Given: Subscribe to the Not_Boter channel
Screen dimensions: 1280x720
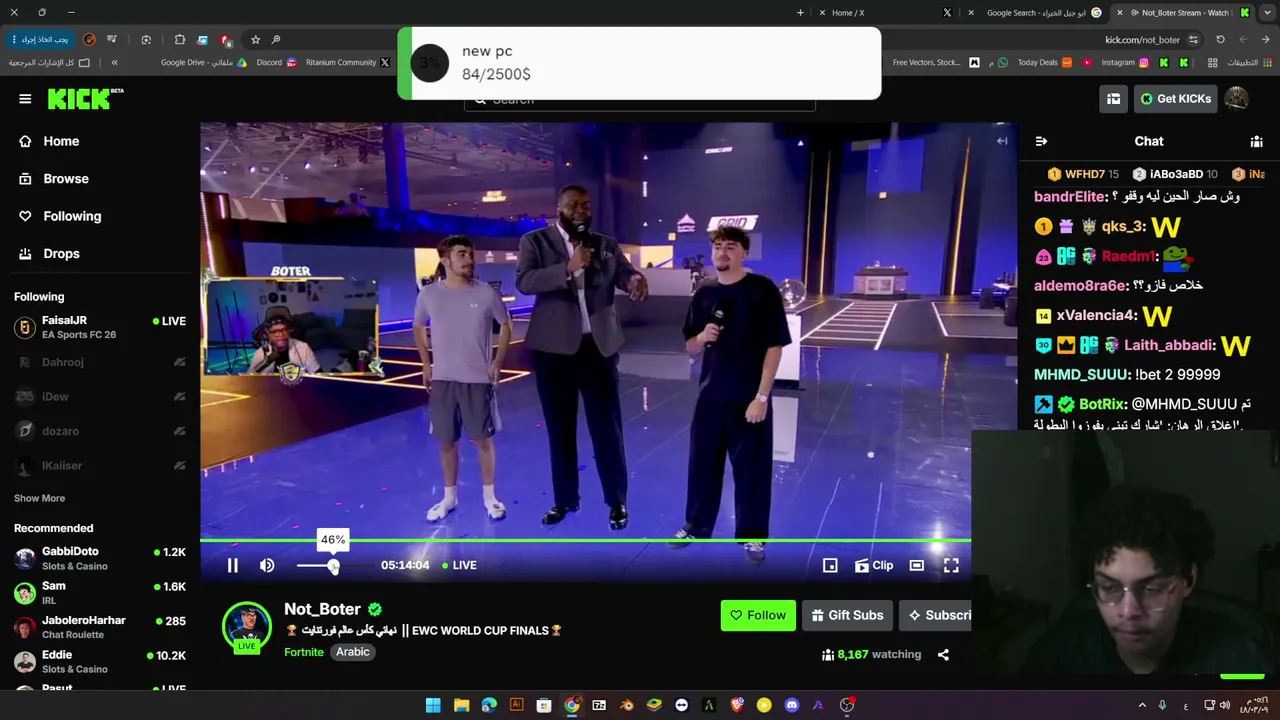Looking at the screenshot, I should click(x=936, y=615).
